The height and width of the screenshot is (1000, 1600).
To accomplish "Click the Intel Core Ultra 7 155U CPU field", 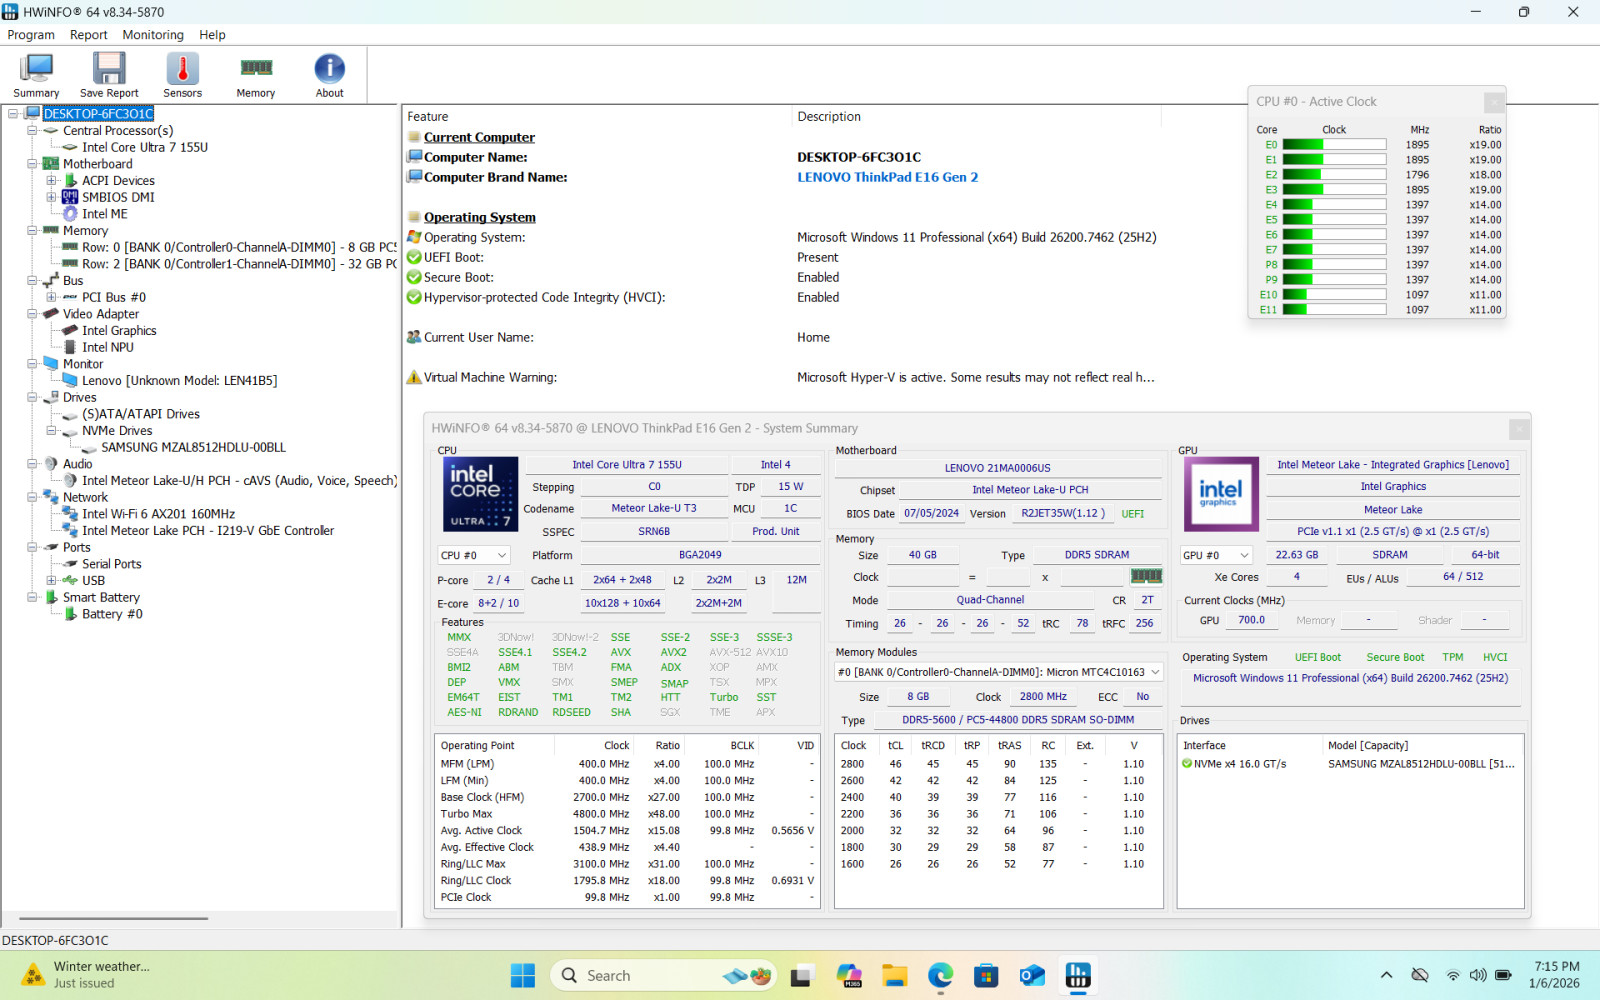I will (626, 465).
